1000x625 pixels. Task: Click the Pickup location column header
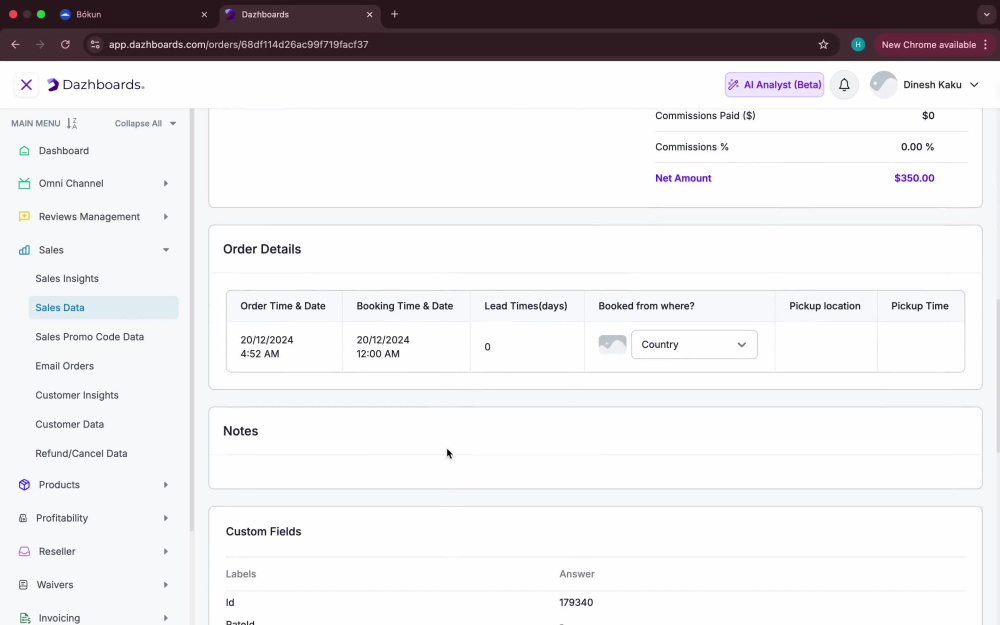(x=825, y=306)
